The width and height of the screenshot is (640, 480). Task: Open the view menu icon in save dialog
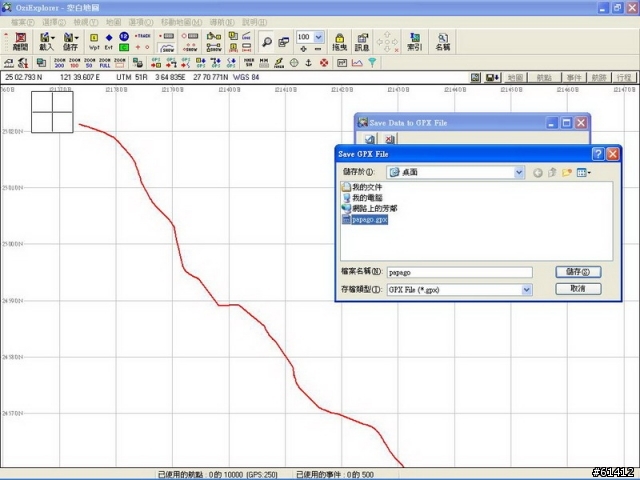[583, 173]
